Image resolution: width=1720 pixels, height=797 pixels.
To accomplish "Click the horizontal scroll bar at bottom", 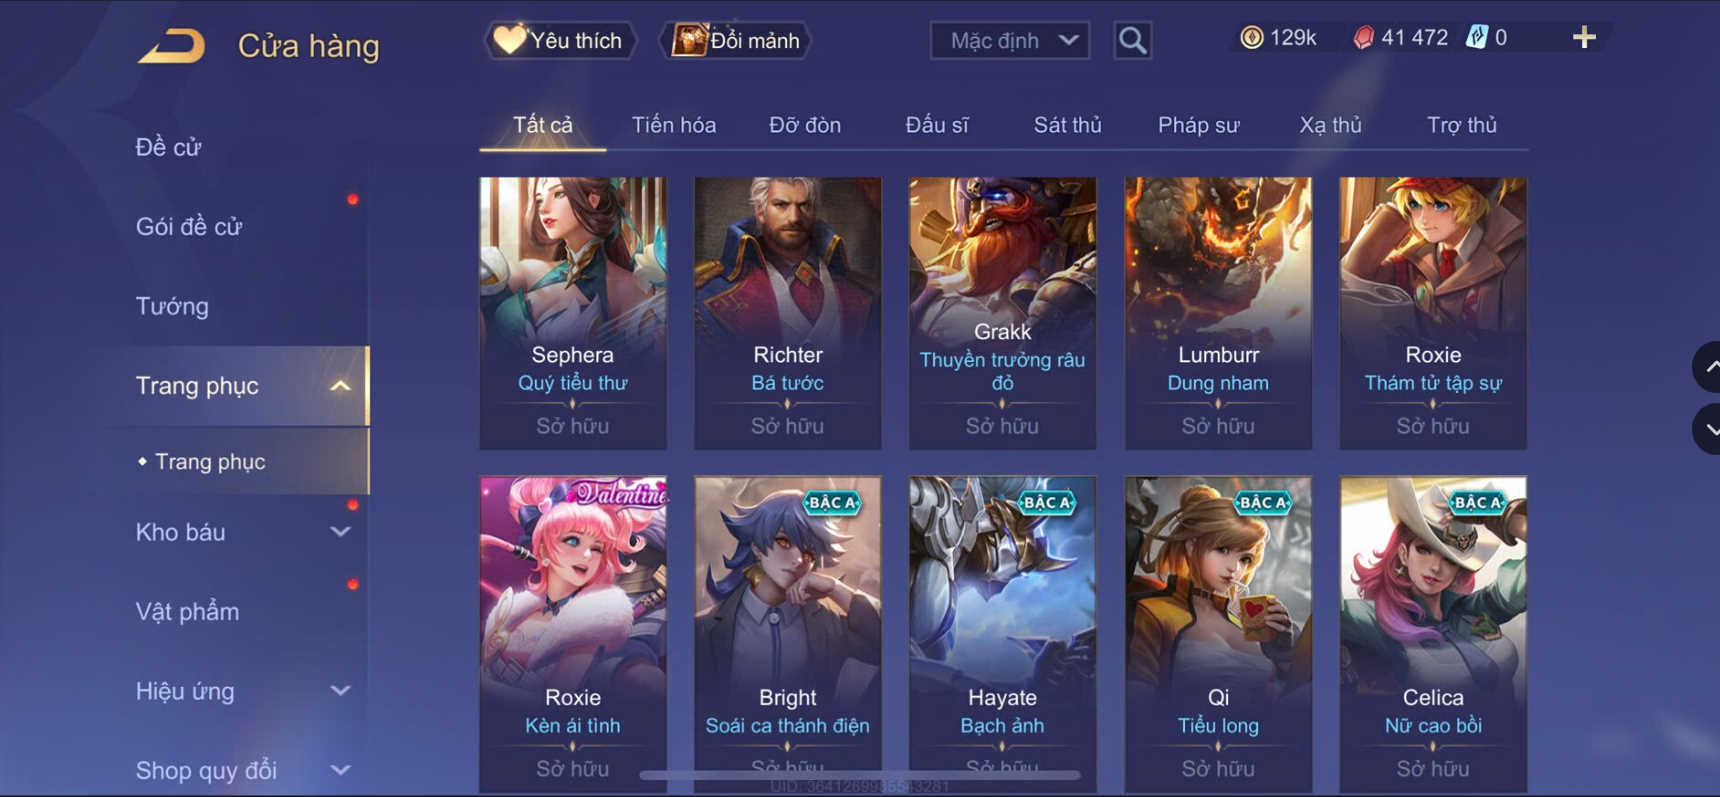I will point(860,775).
